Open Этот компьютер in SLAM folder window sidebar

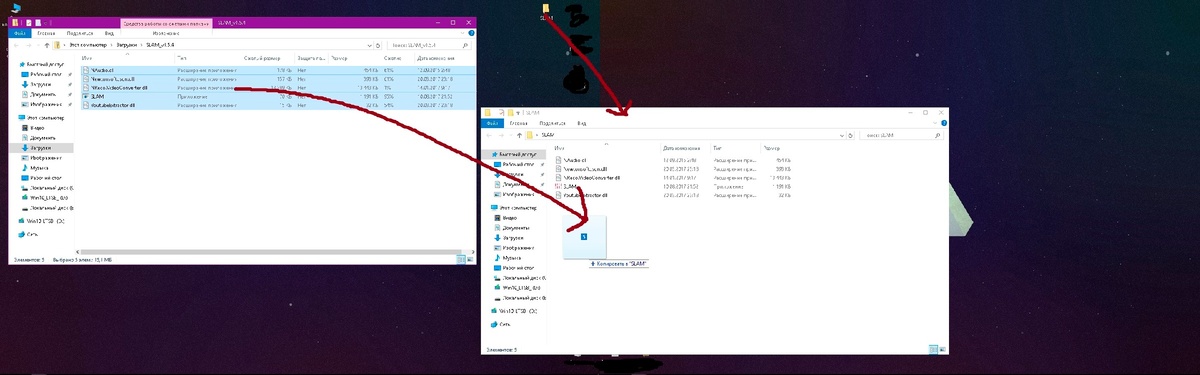click(513, 208)
